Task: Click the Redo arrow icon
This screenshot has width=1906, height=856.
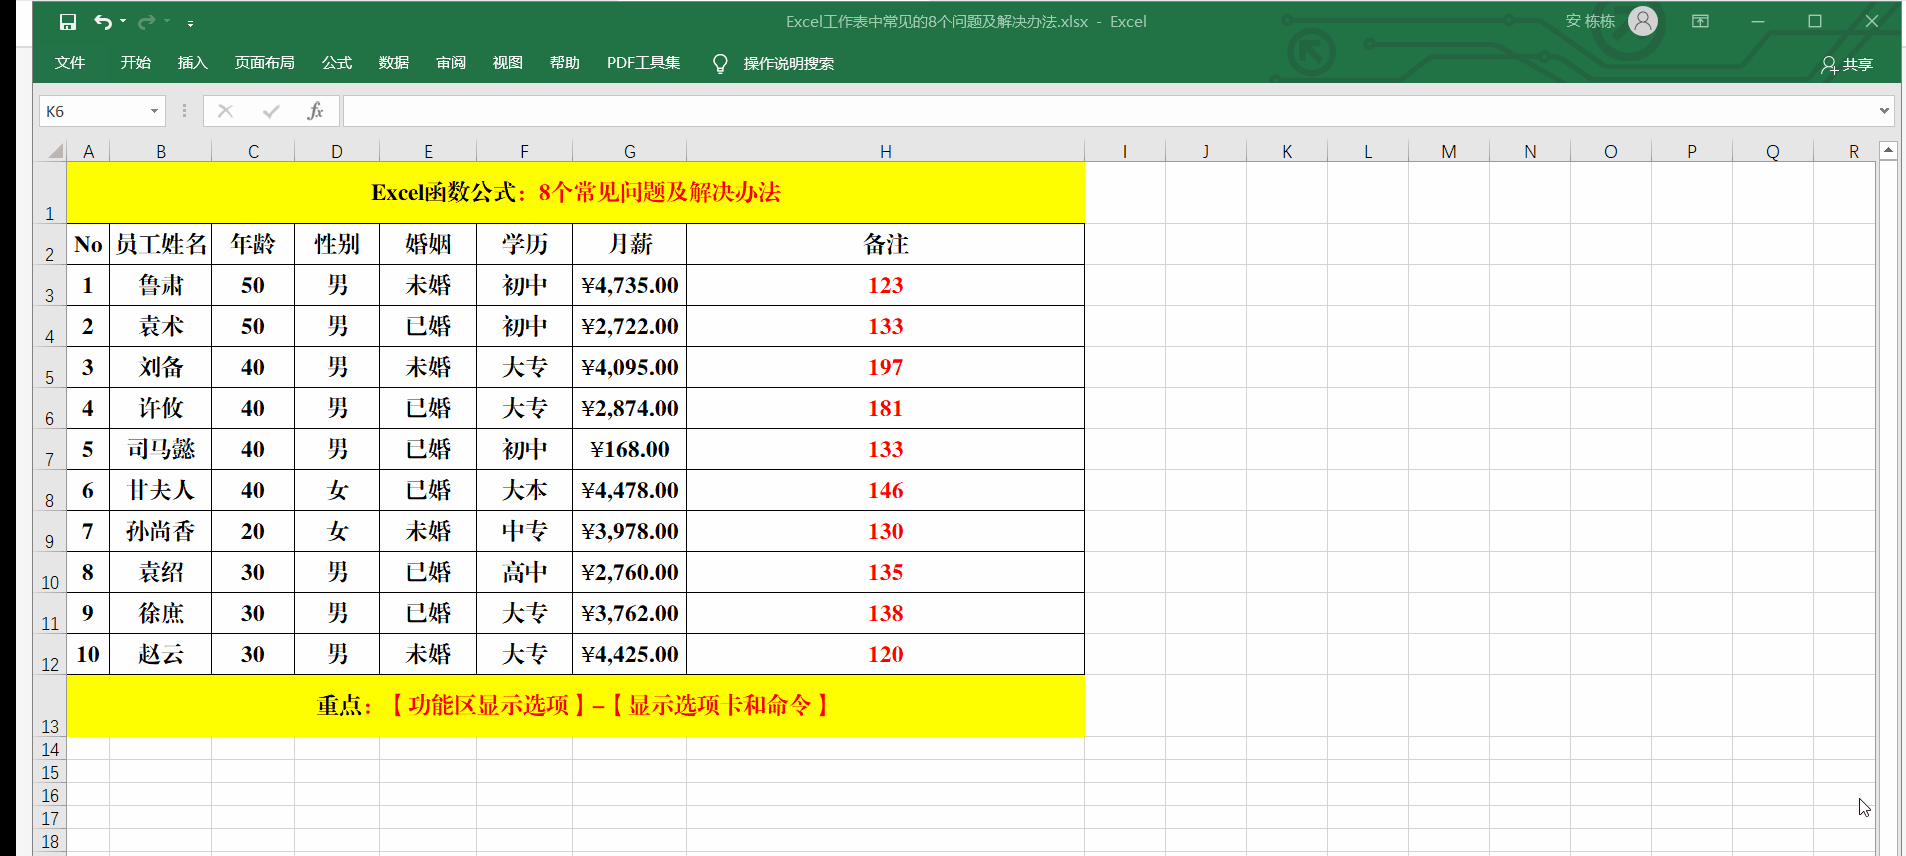Action: [147, 21]
